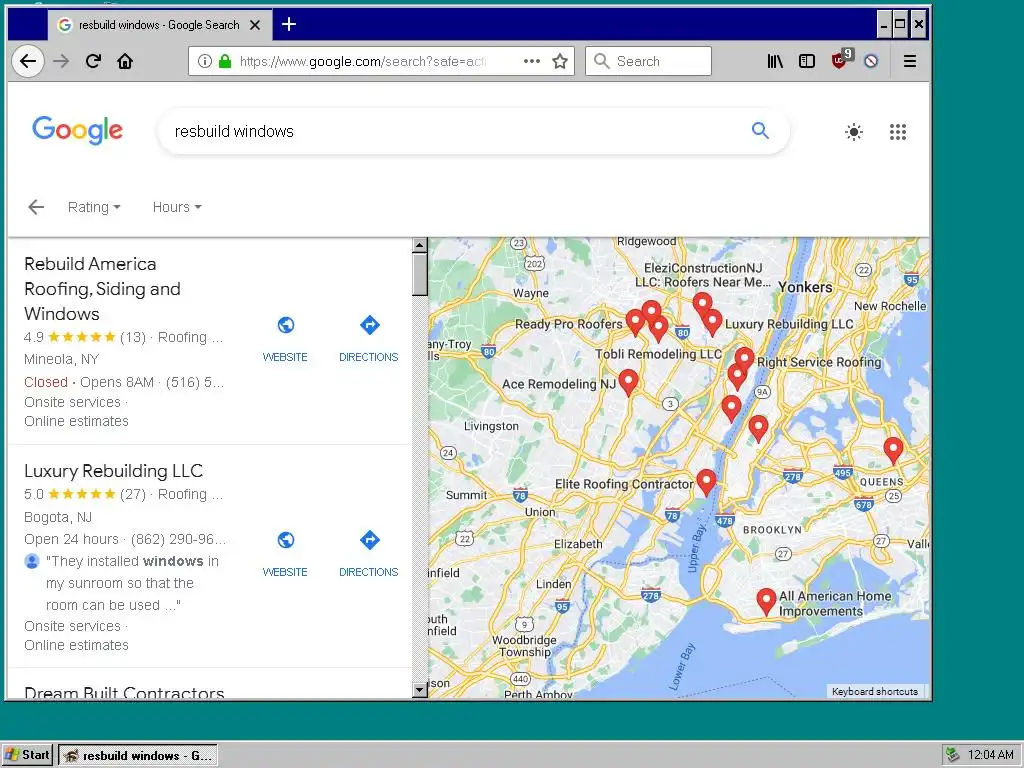
Task: Open Rebuild America Roofing, Siding and Windows listing
Action: (103, 289)
